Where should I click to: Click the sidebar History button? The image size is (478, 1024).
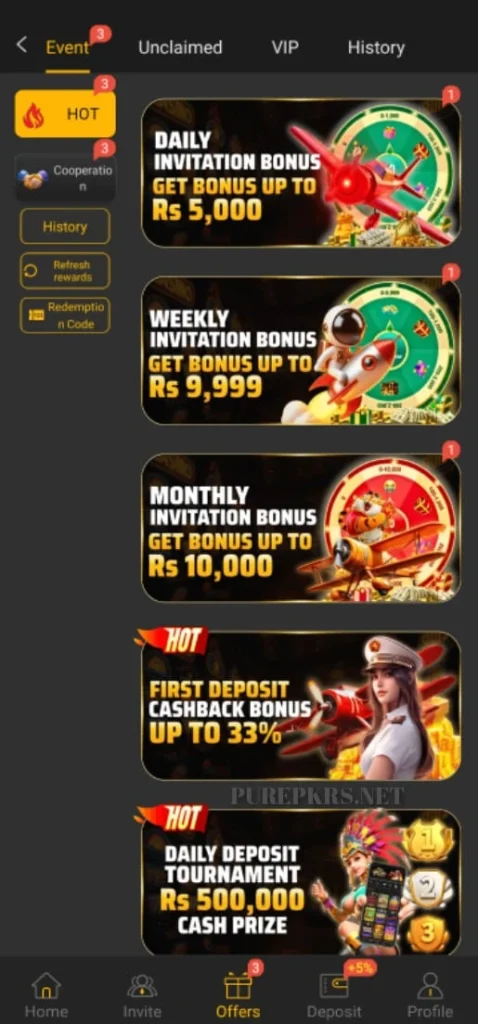tap(65, 226)
